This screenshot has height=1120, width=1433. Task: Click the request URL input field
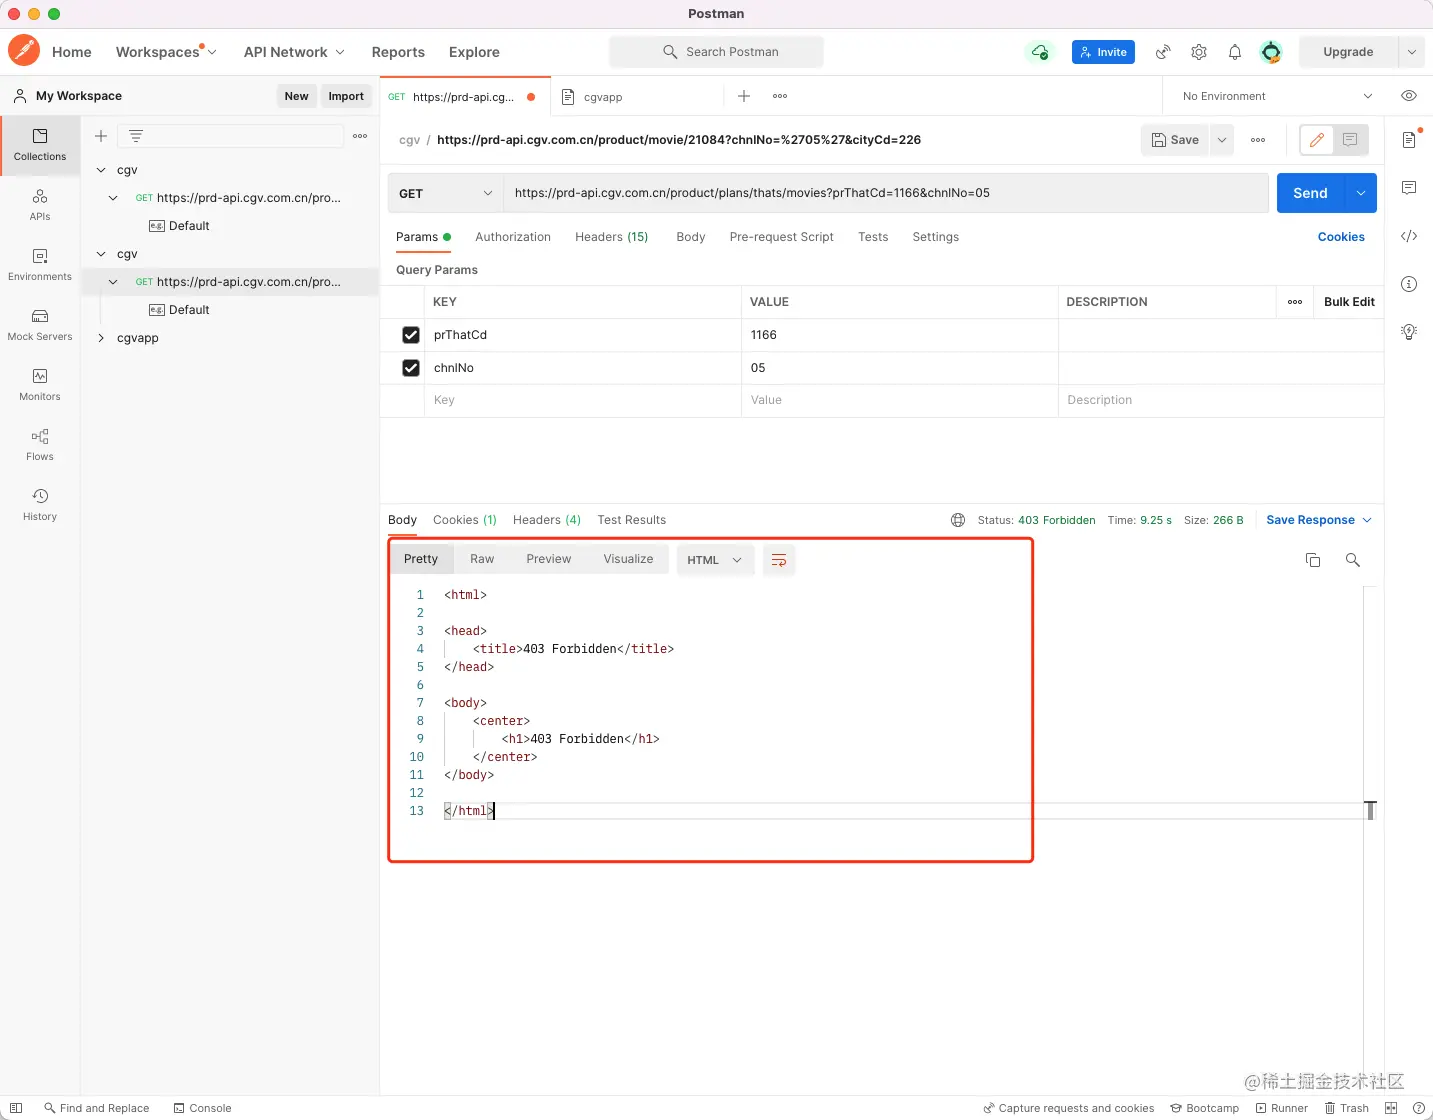point(886,193)
